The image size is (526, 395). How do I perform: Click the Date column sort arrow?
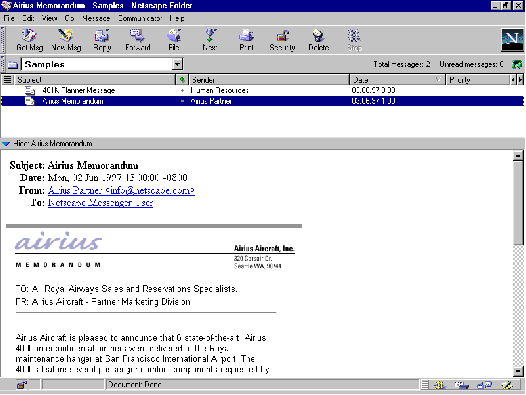click(437, 80)
